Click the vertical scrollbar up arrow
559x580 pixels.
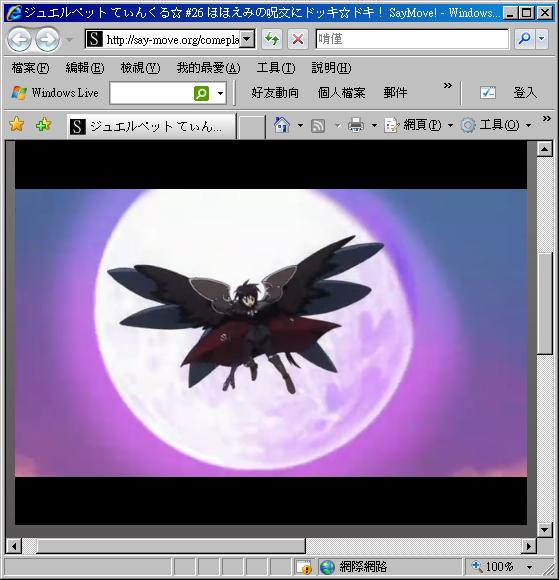pyautogui.click(x=545, y=149)
